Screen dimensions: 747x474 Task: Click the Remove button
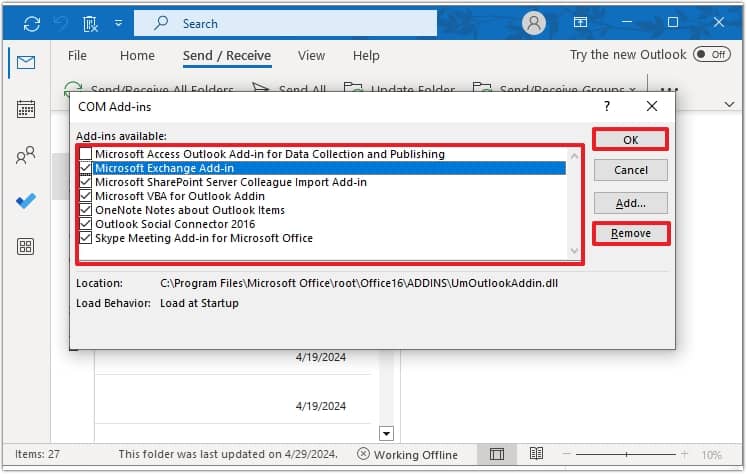tap(631, 233)
